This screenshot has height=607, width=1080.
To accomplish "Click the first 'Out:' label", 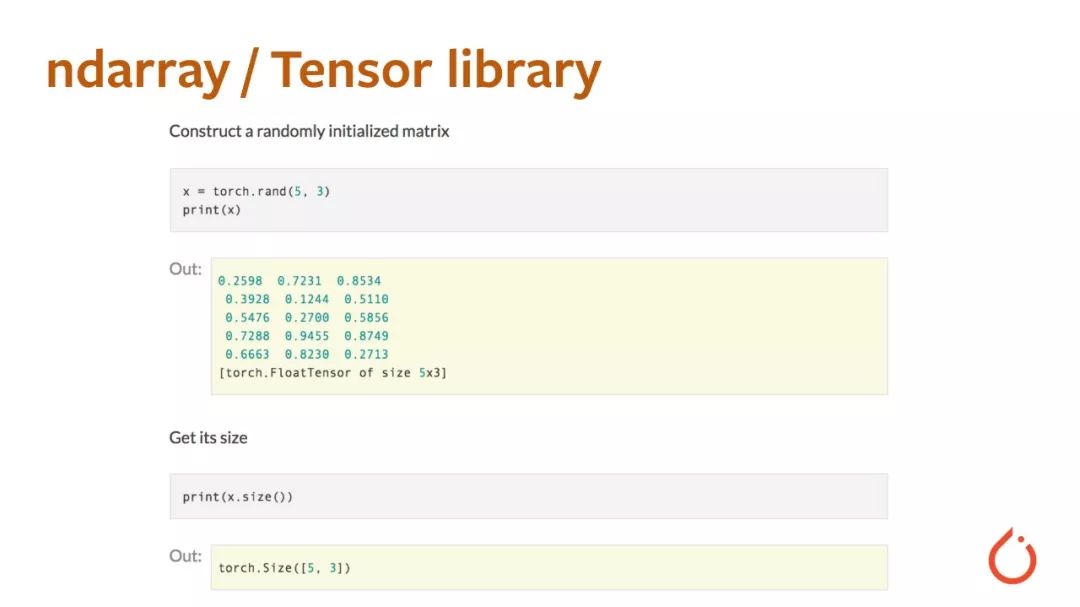I will pos(185,269).
